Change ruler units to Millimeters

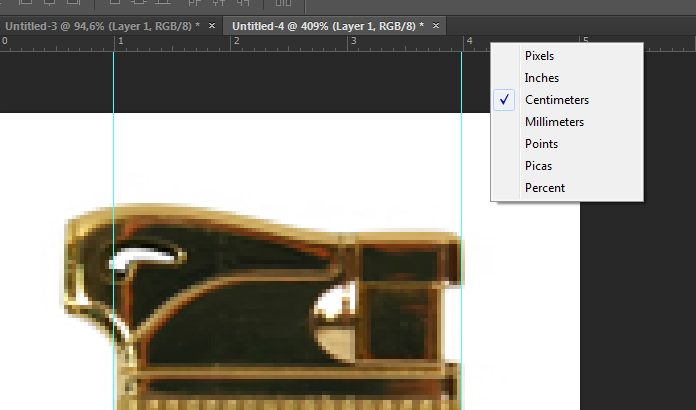click(x=554, y=122)
